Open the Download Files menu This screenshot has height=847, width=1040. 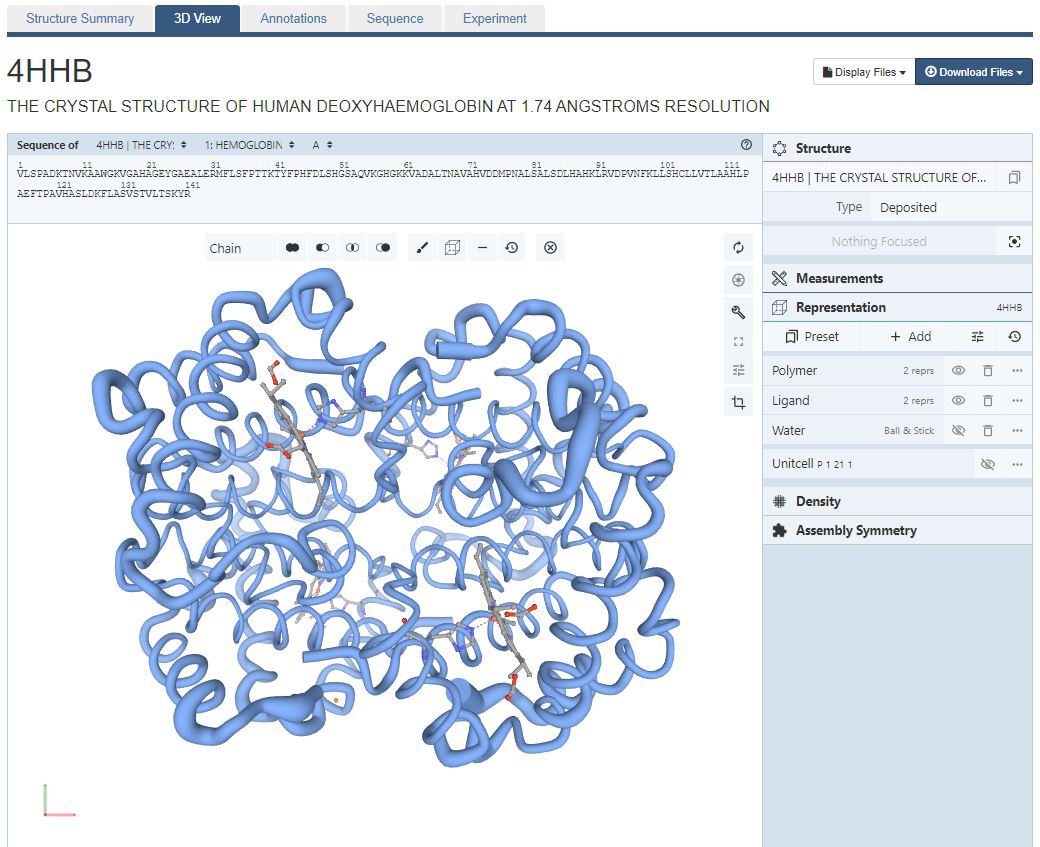(x=973, y=71)
